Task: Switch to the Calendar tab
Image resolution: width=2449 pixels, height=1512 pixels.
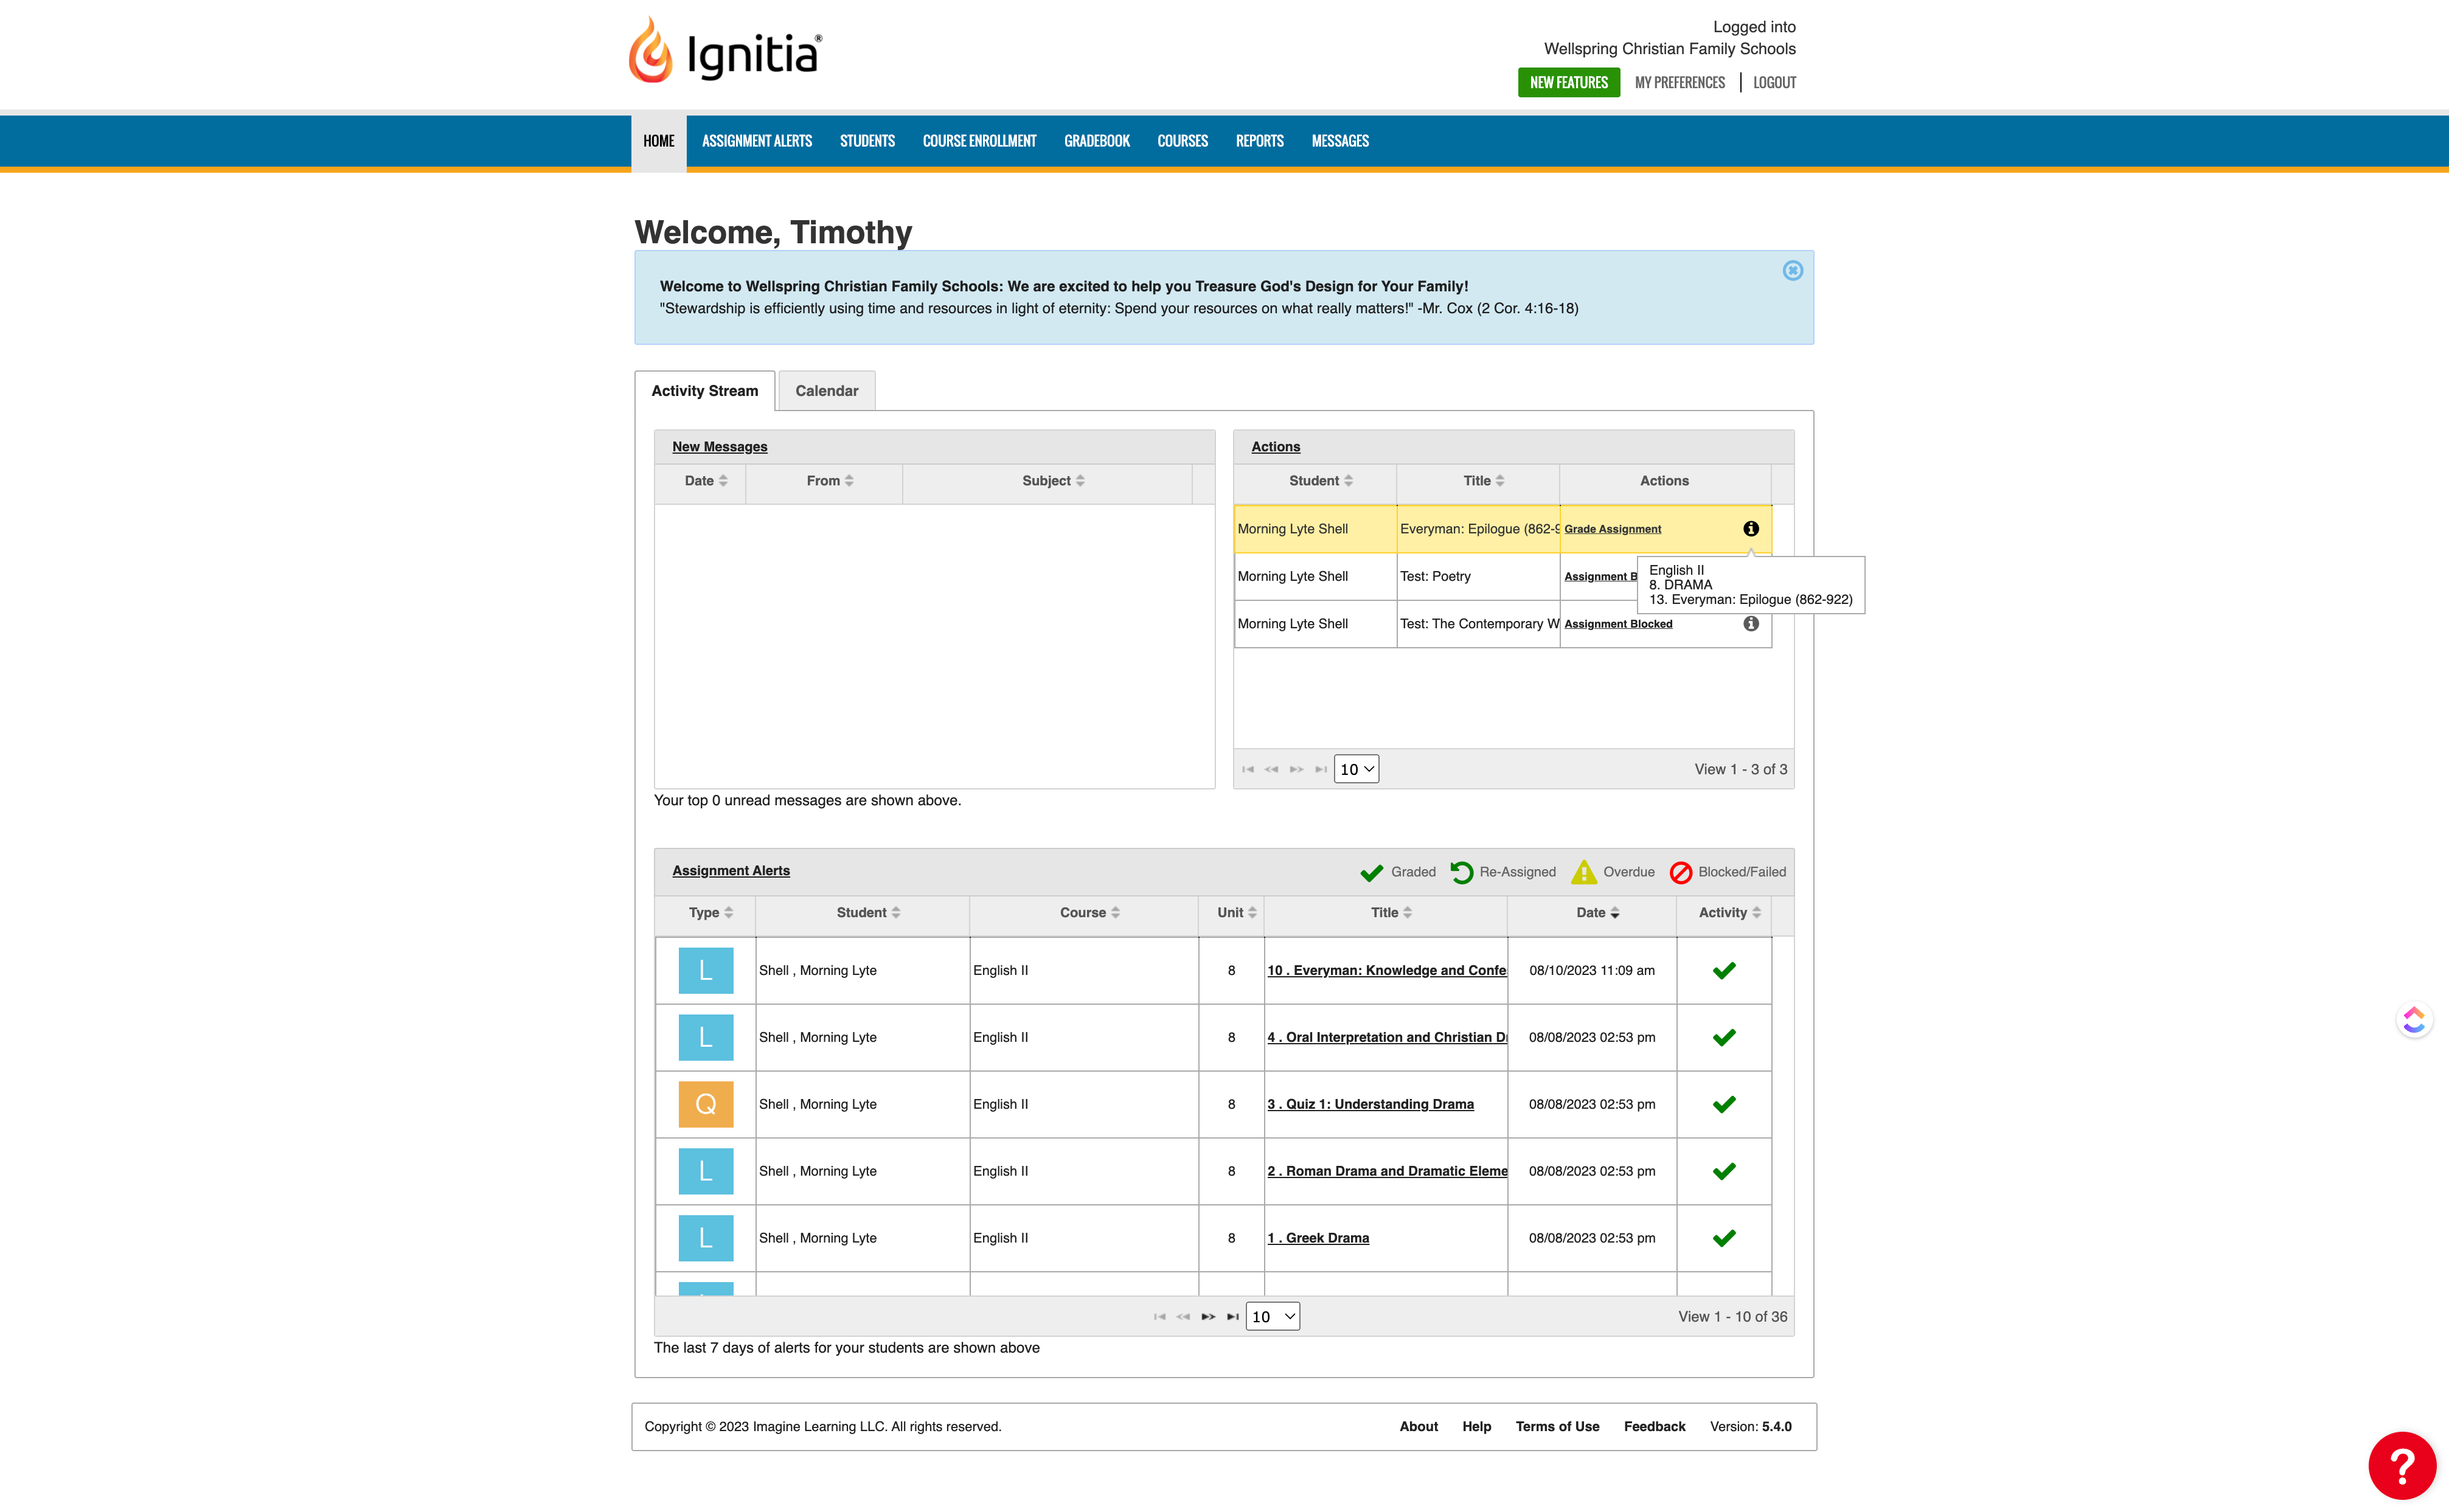Action: pos(826,391)
